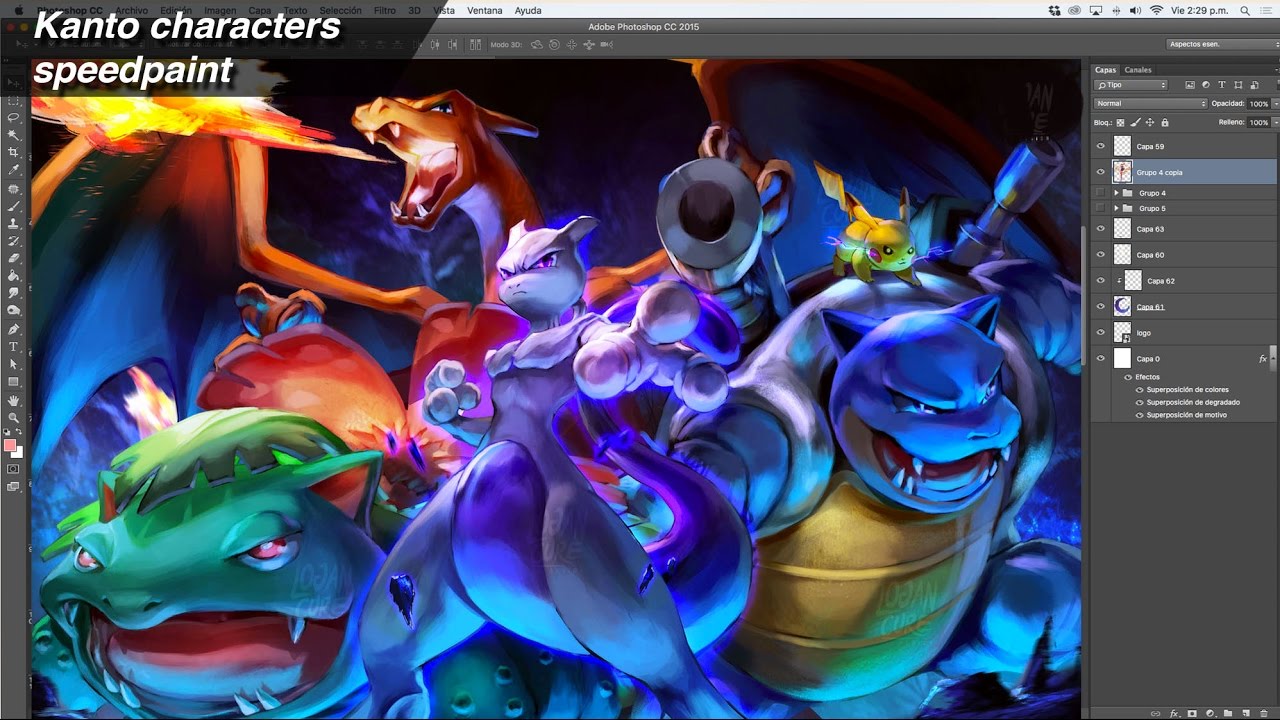This screenshot has height=720, width=1280.
Task: Hide layer Capa 63
Action: pyautogui.click(x=1101, y=229)
